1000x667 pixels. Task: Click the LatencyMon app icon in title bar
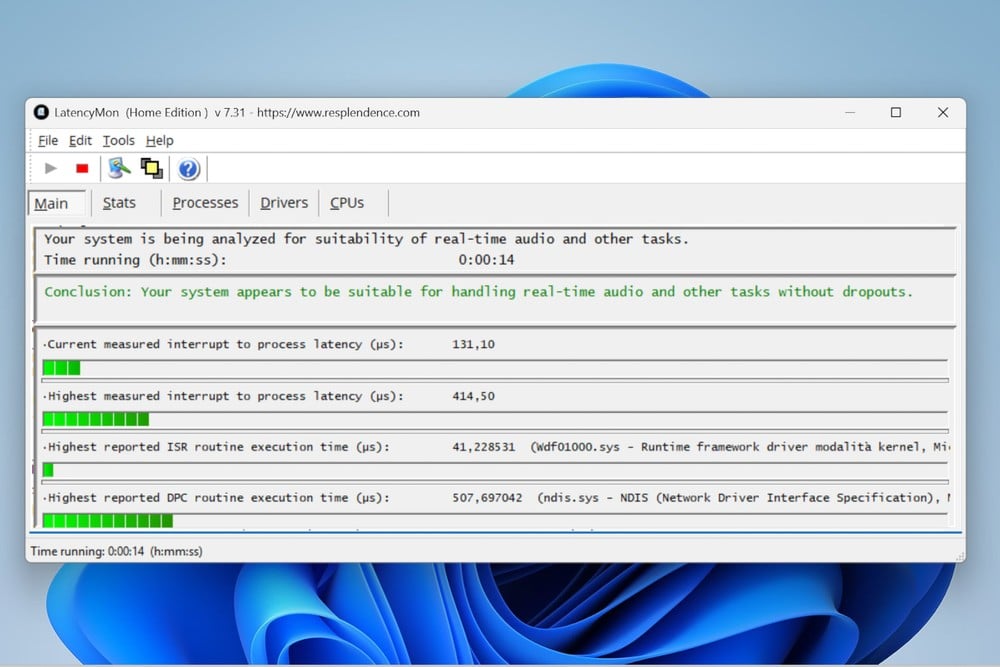[41, 112]
